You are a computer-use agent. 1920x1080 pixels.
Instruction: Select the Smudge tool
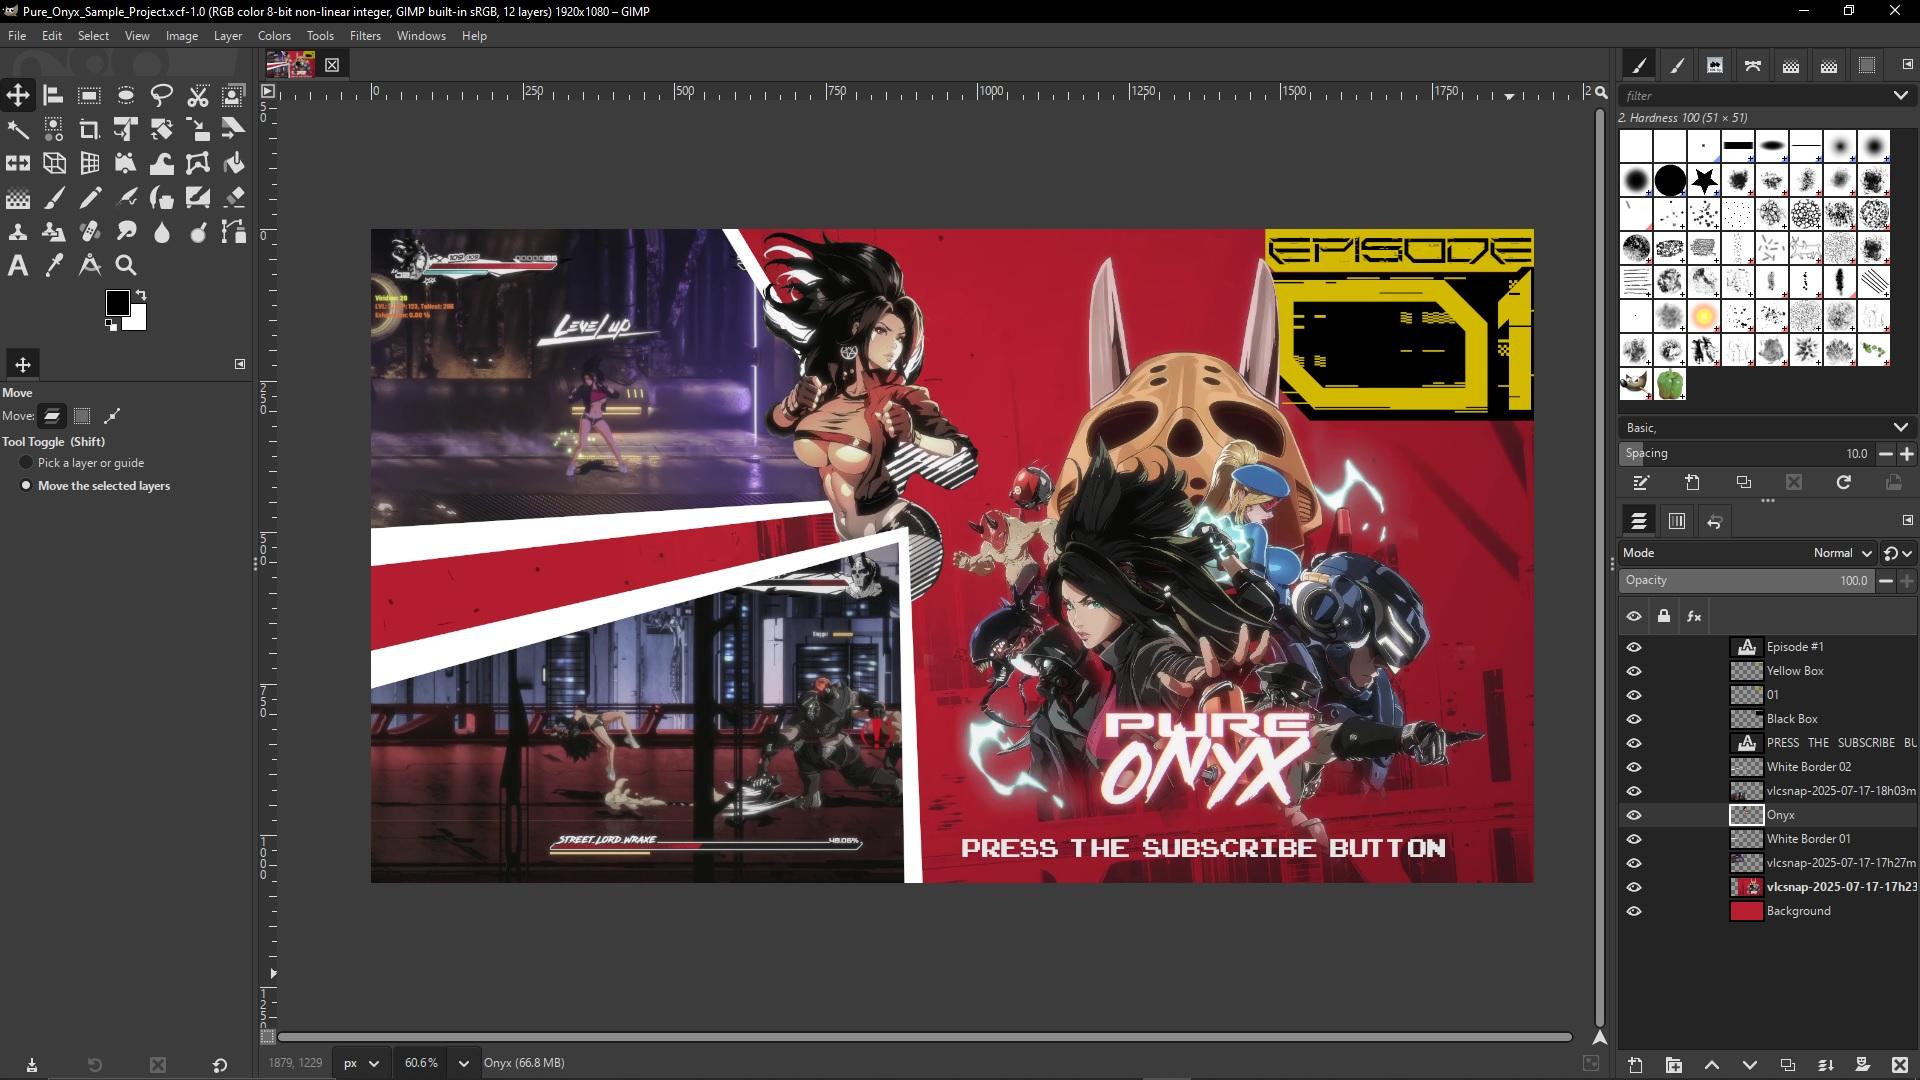click(x=125, y=232)
